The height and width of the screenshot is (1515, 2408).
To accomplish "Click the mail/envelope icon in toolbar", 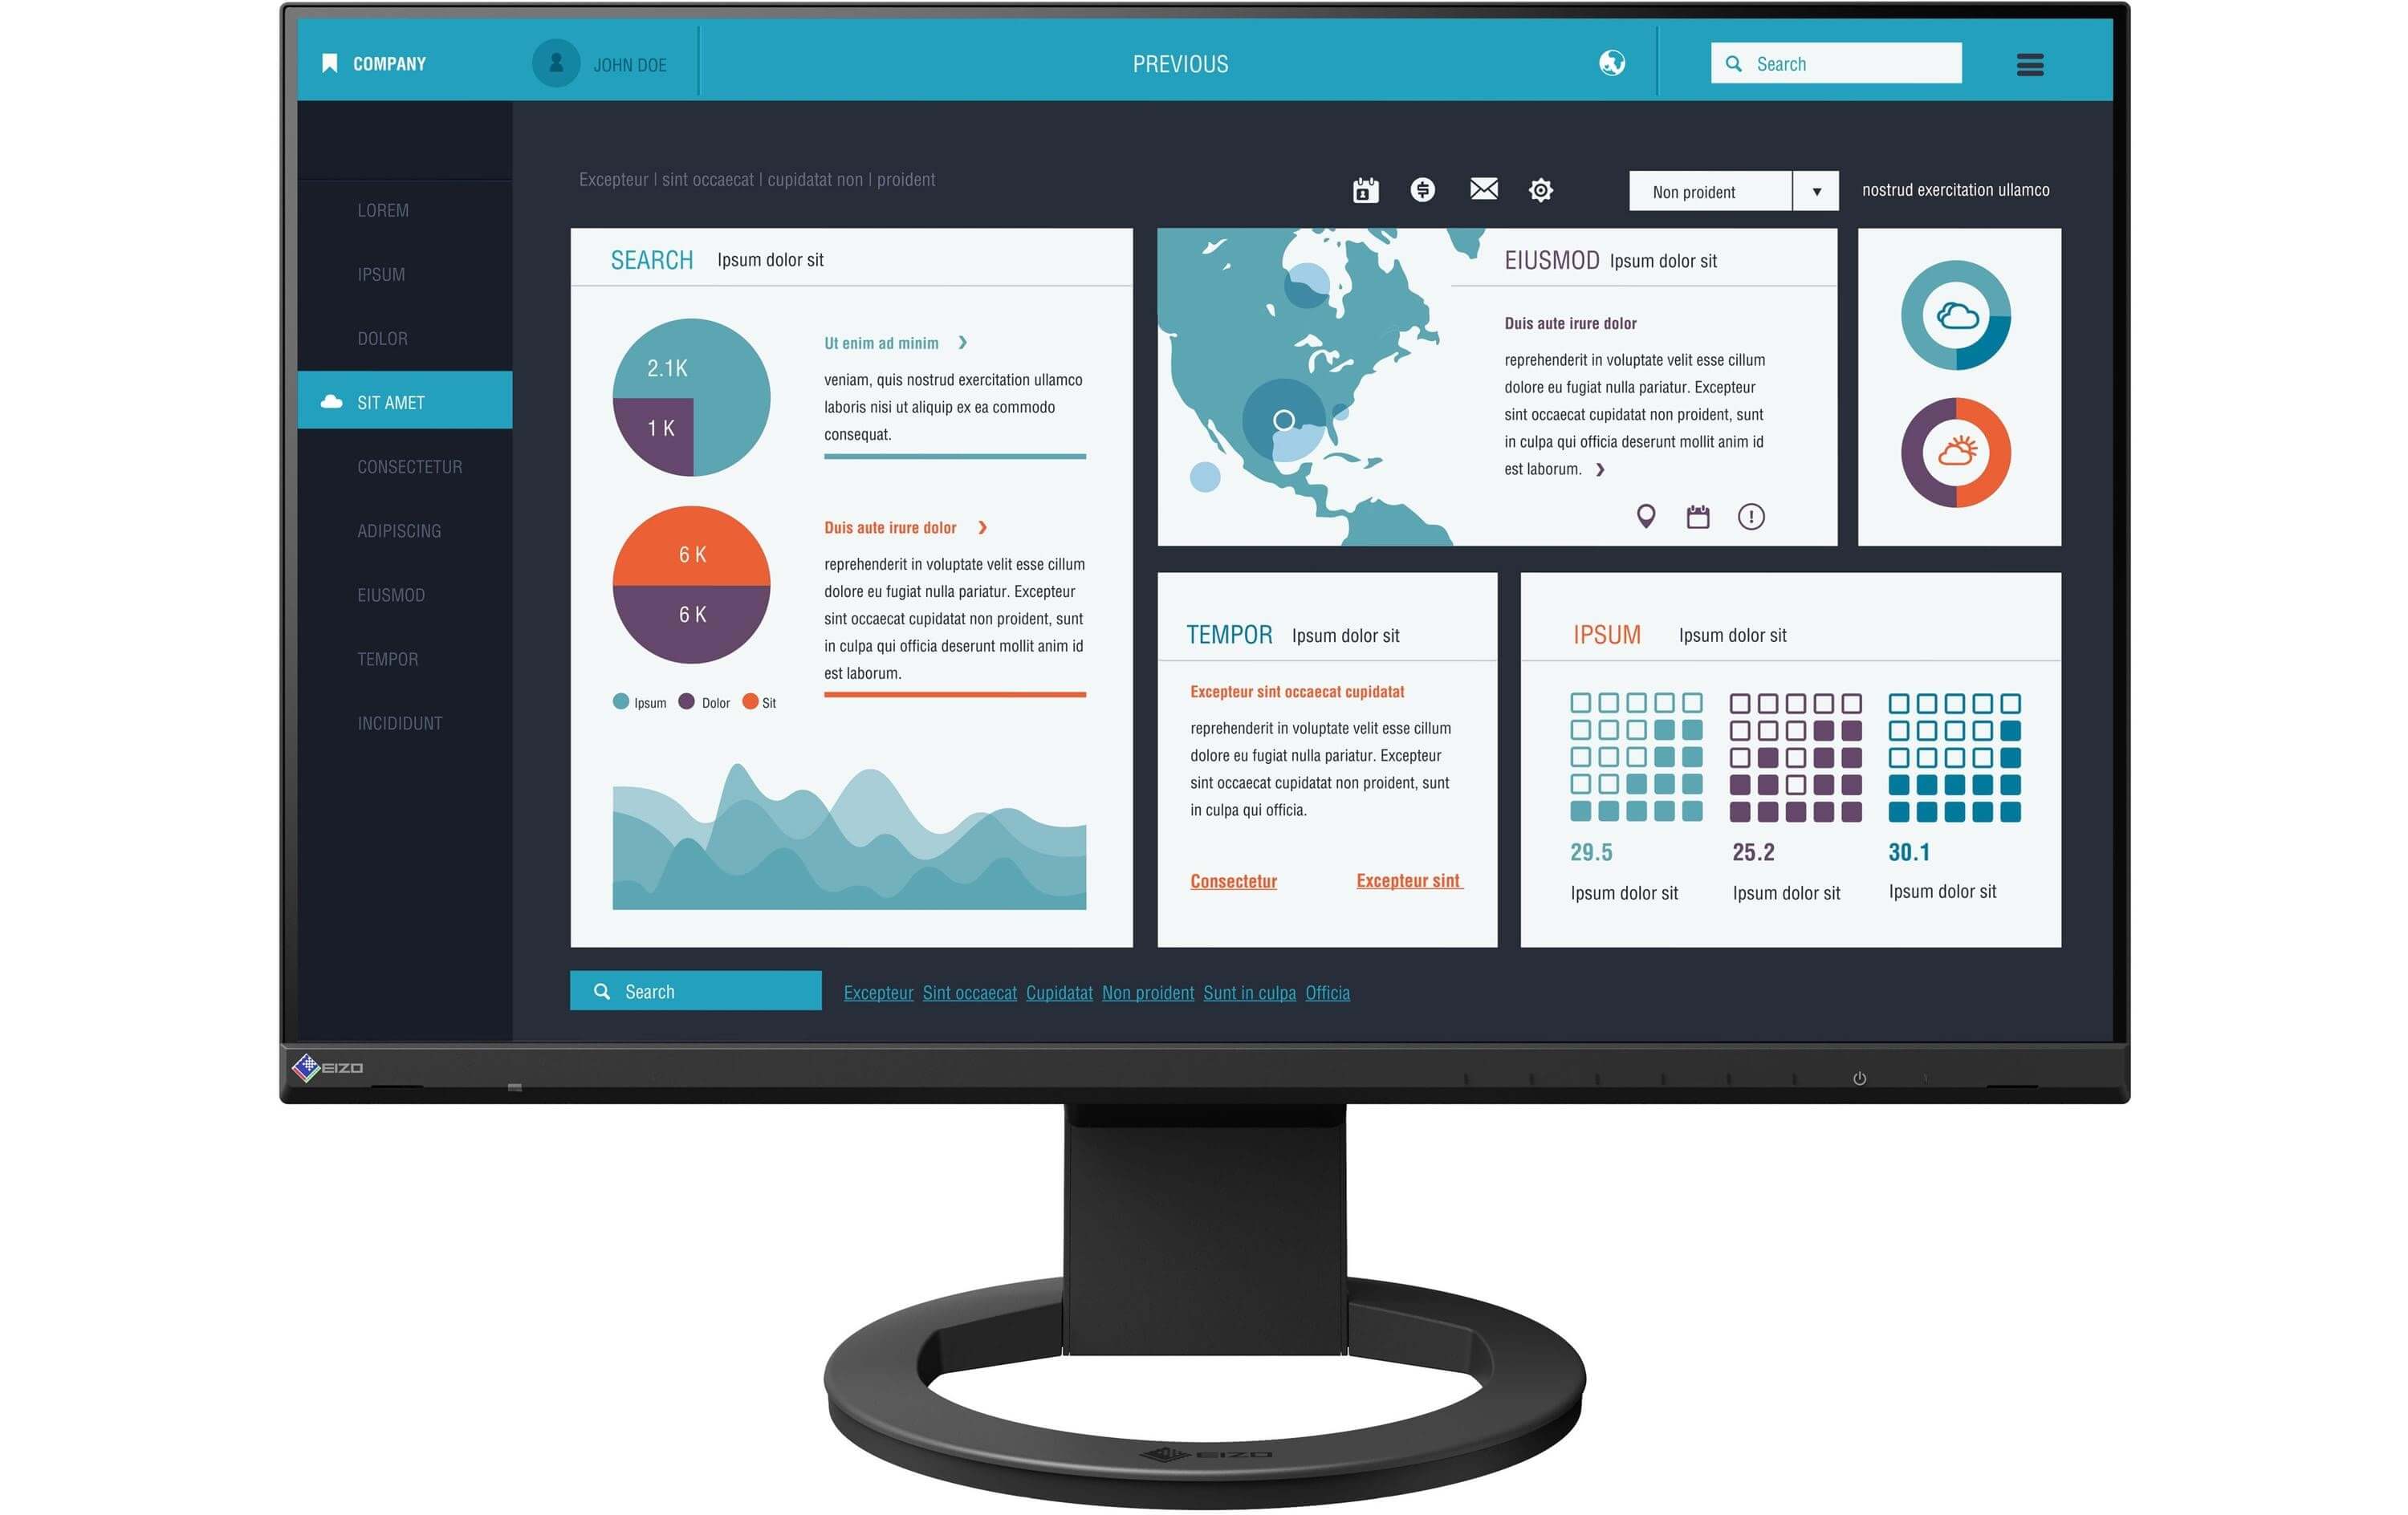I will (x=1485, y=189).
